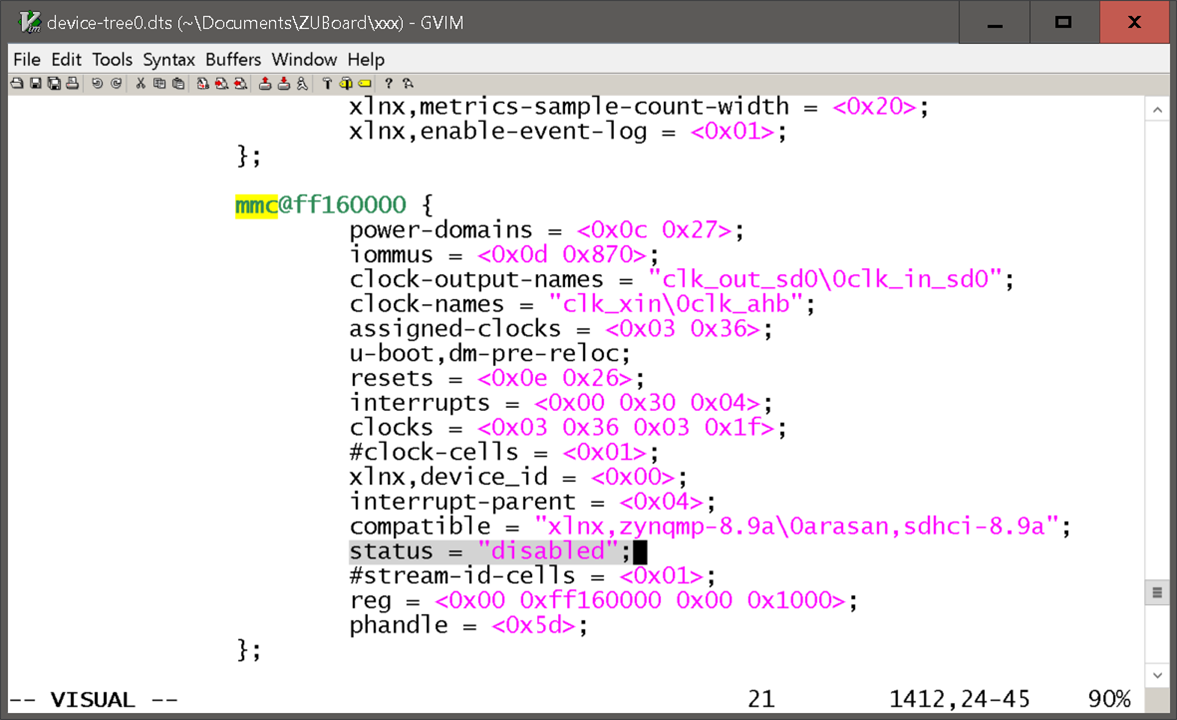
Task: Click the "90%" file position indicator
Action: coord(1109,700)
